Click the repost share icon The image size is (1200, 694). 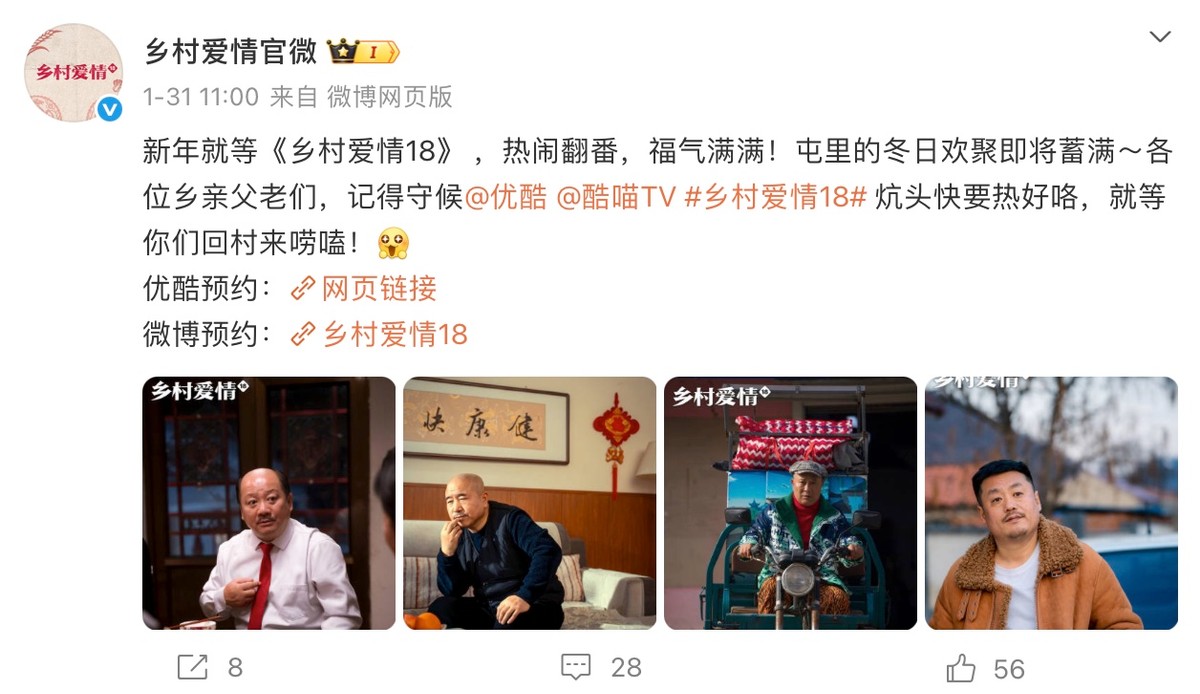(192, 667)
